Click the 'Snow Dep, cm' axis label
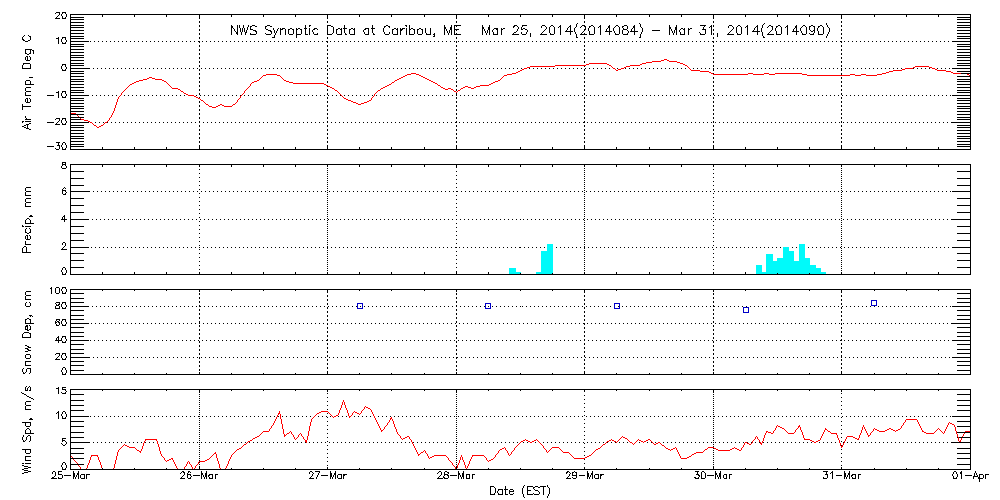 pyautogui.click(x=28, y=330)
